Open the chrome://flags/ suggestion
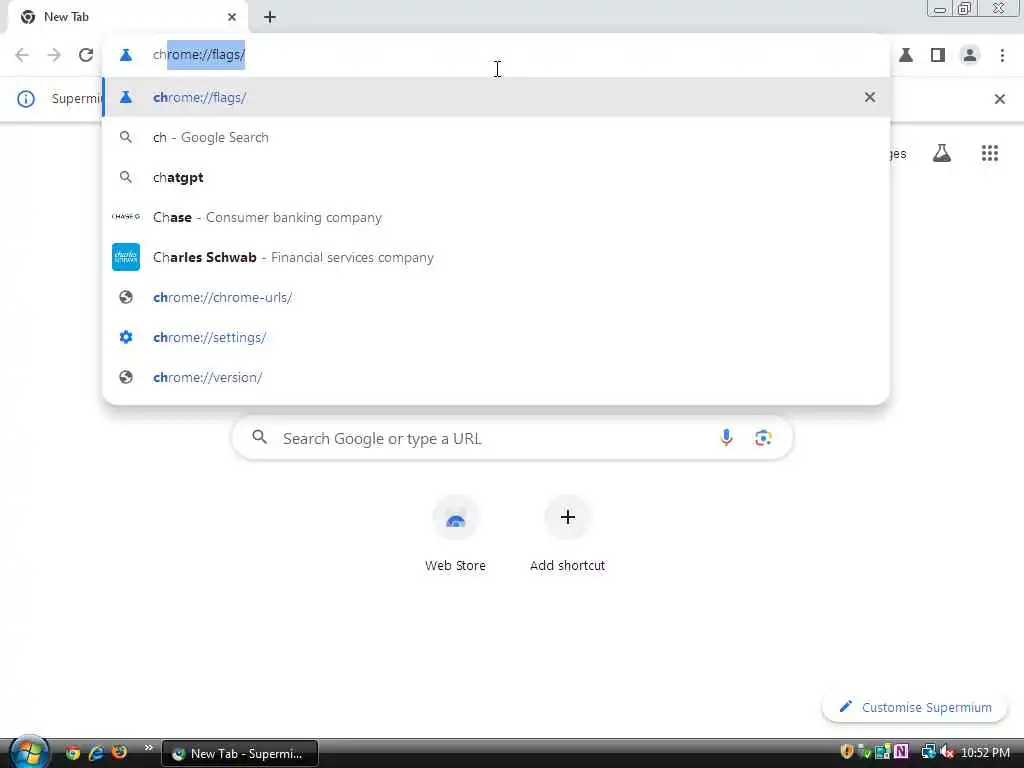1024x768 pixels. coord(496,97)
